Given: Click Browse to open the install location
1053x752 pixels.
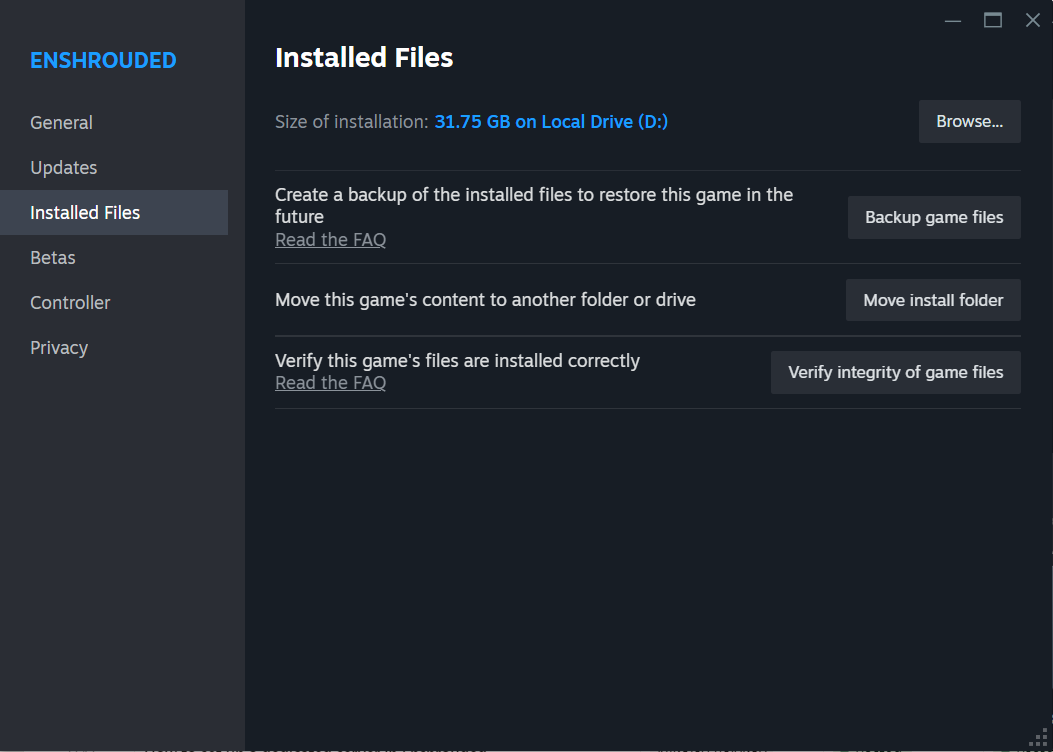Looking at the screenshot, I should pyautogui.click(x=969, y=121).
